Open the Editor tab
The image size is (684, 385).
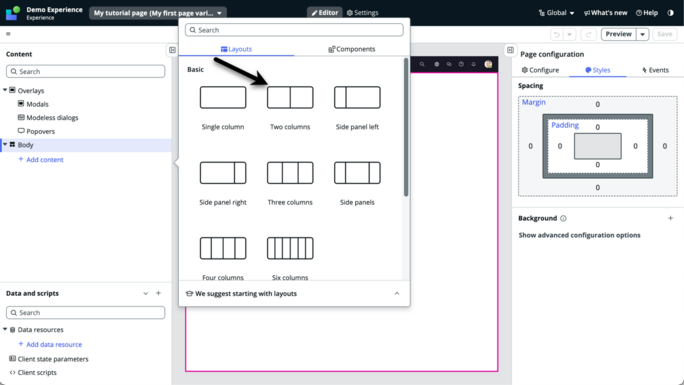pos(325,13)
